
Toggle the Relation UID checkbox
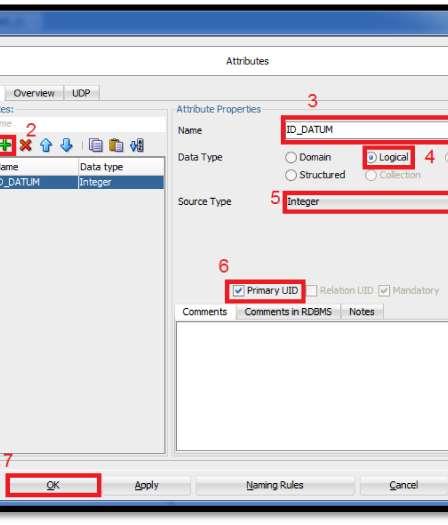point(312,291)
